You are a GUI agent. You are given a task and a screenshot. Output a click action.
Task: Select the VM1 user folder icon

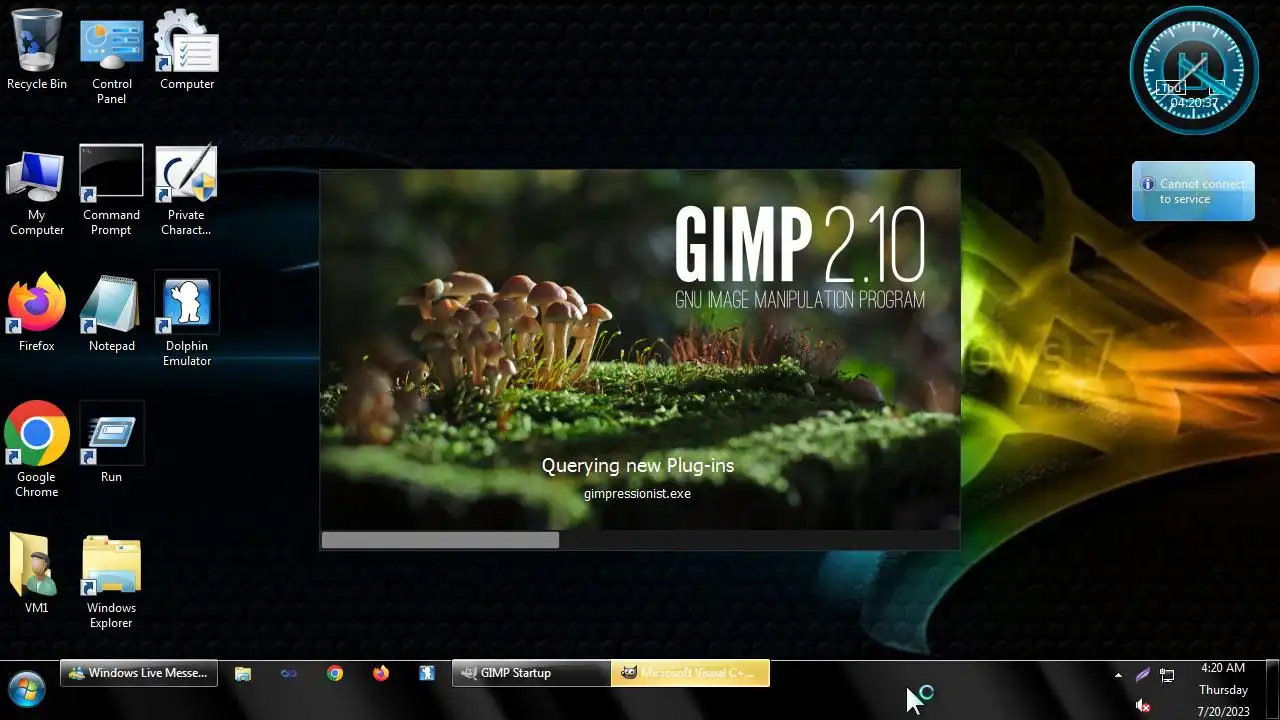(37, 574)
